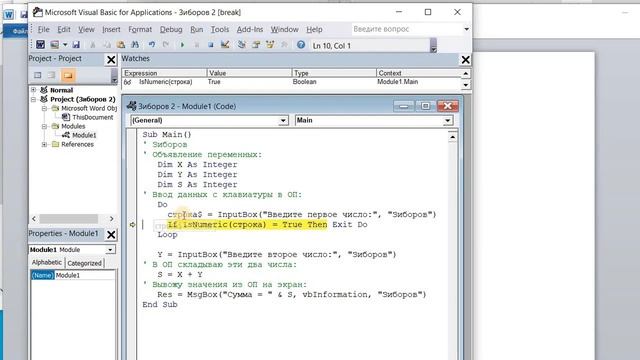
Task: Click the 'Введите вопрос' help search field
Action: pyautogui.click(x=407, y=29)
